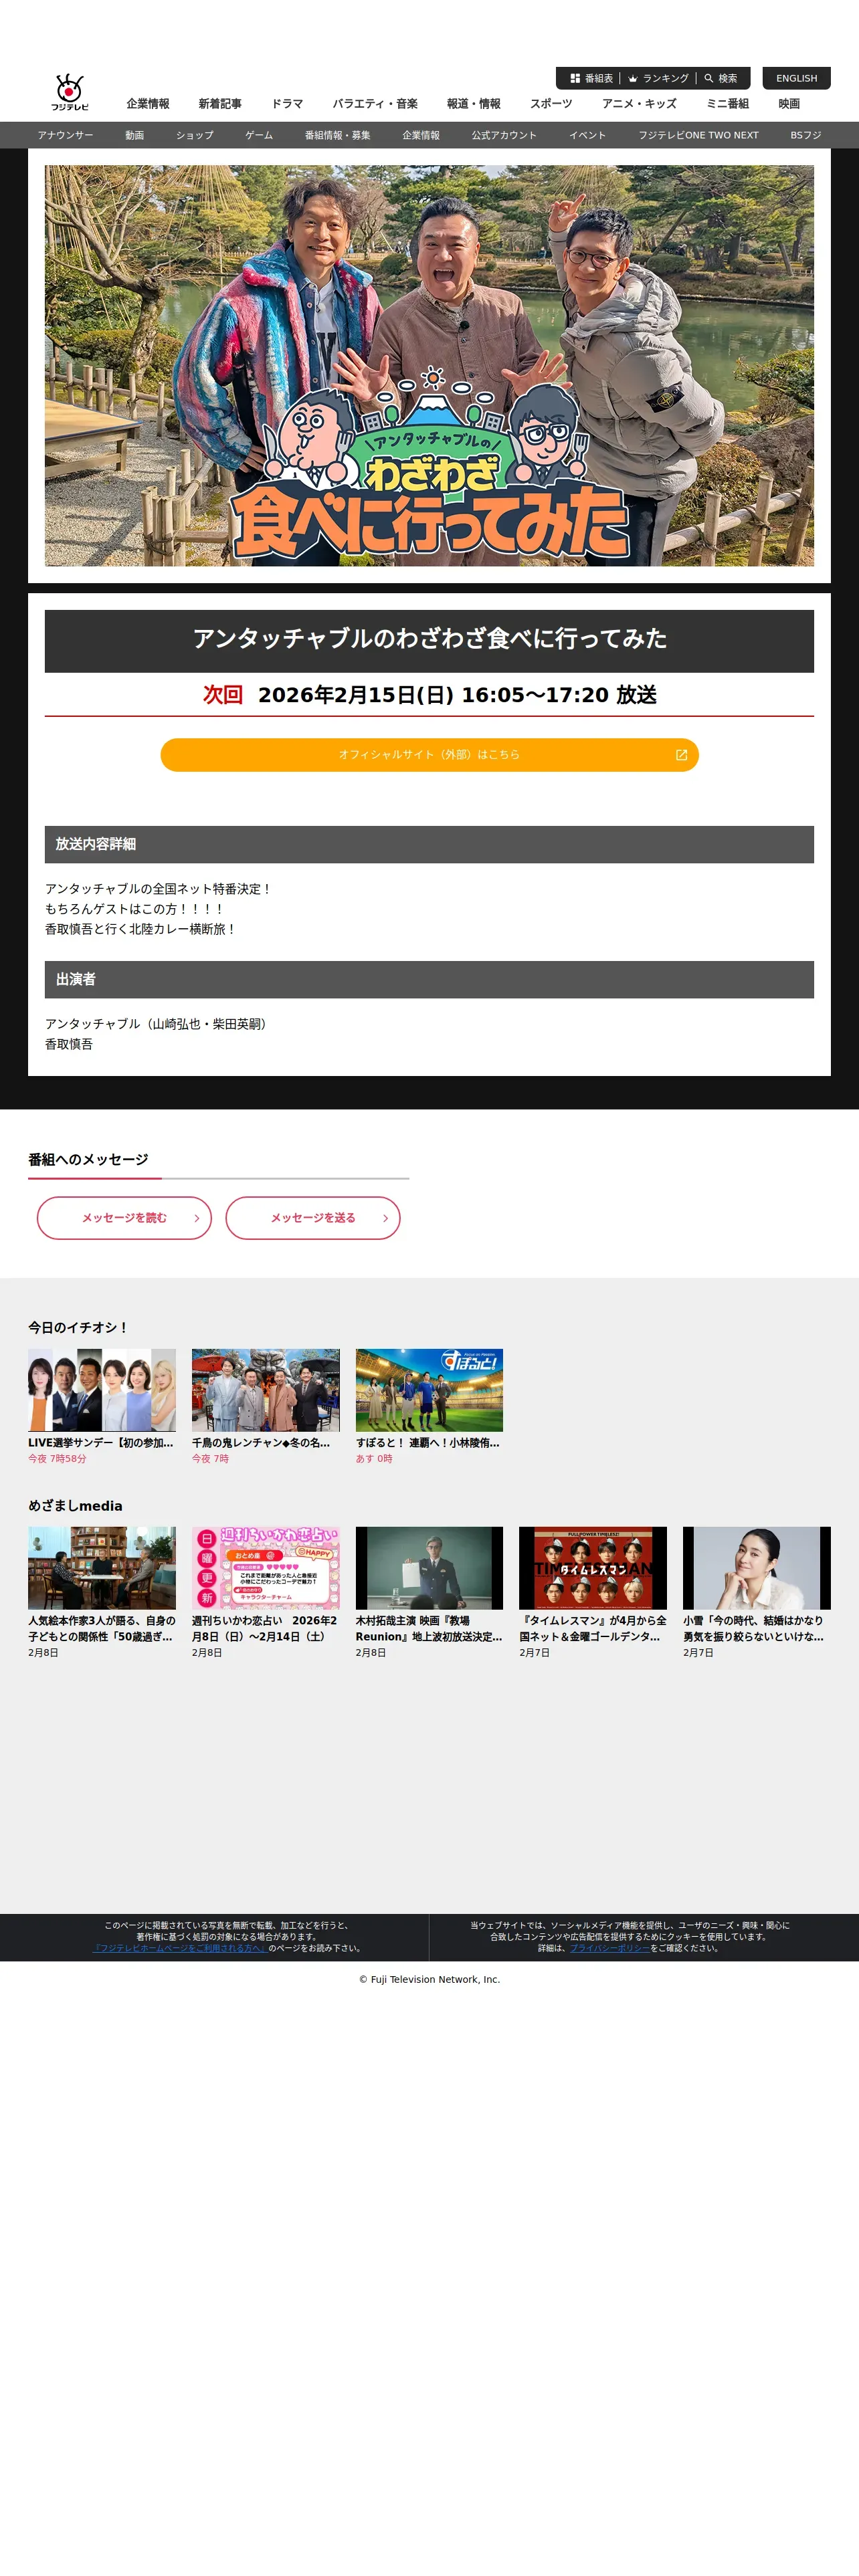Open the スポーツ menu
The height and width of the screenshot is (2576, 859).
pos(551,104)
